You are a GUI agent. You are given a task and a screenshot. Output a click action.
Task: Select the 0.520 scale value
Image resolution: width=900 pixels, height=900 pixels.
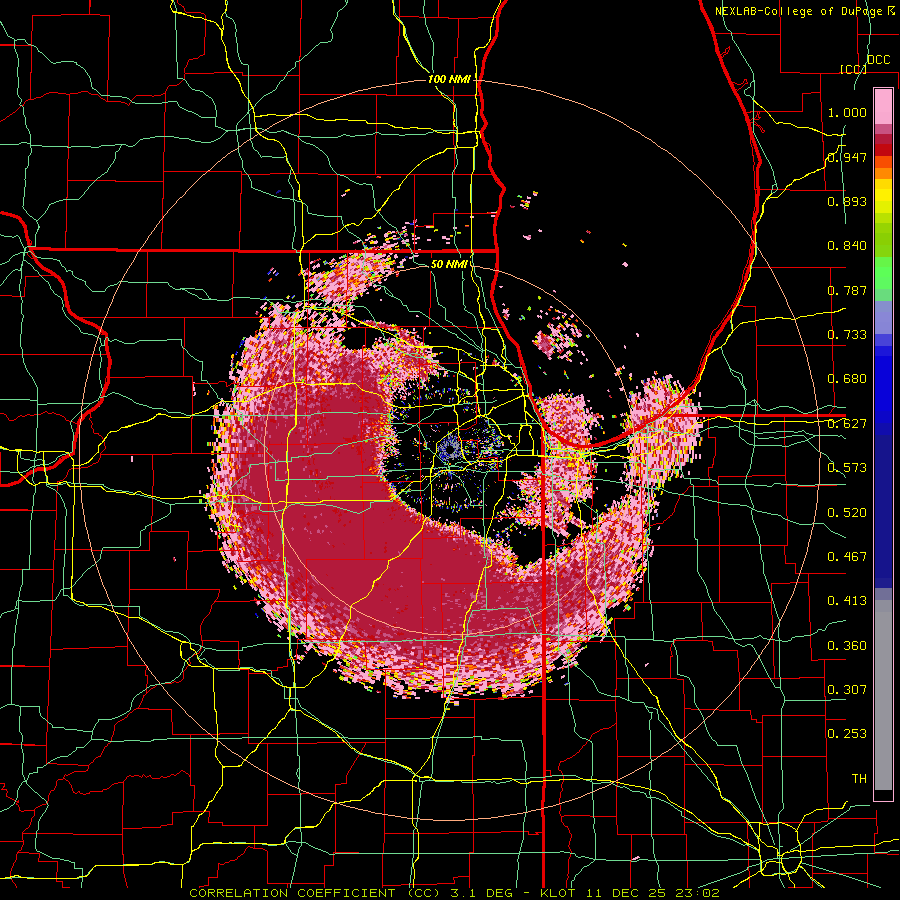(847, 513)
